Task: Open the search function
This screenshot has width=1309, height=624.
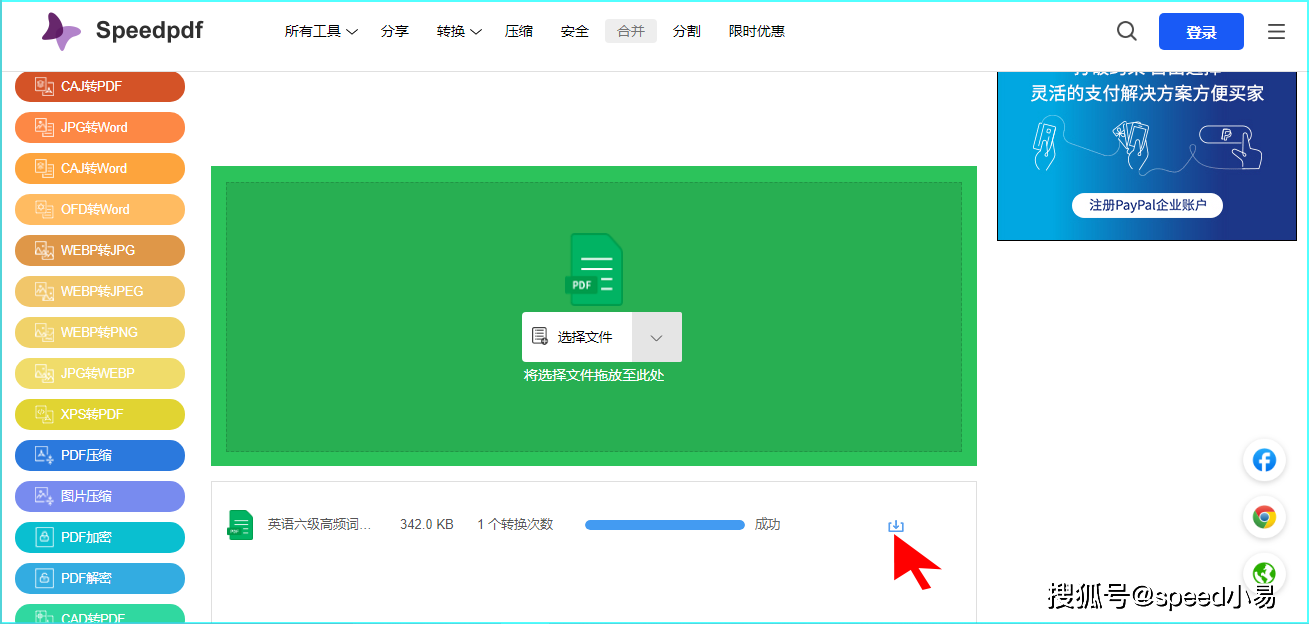Action: pyautogui.click(x=1126, y=31)
